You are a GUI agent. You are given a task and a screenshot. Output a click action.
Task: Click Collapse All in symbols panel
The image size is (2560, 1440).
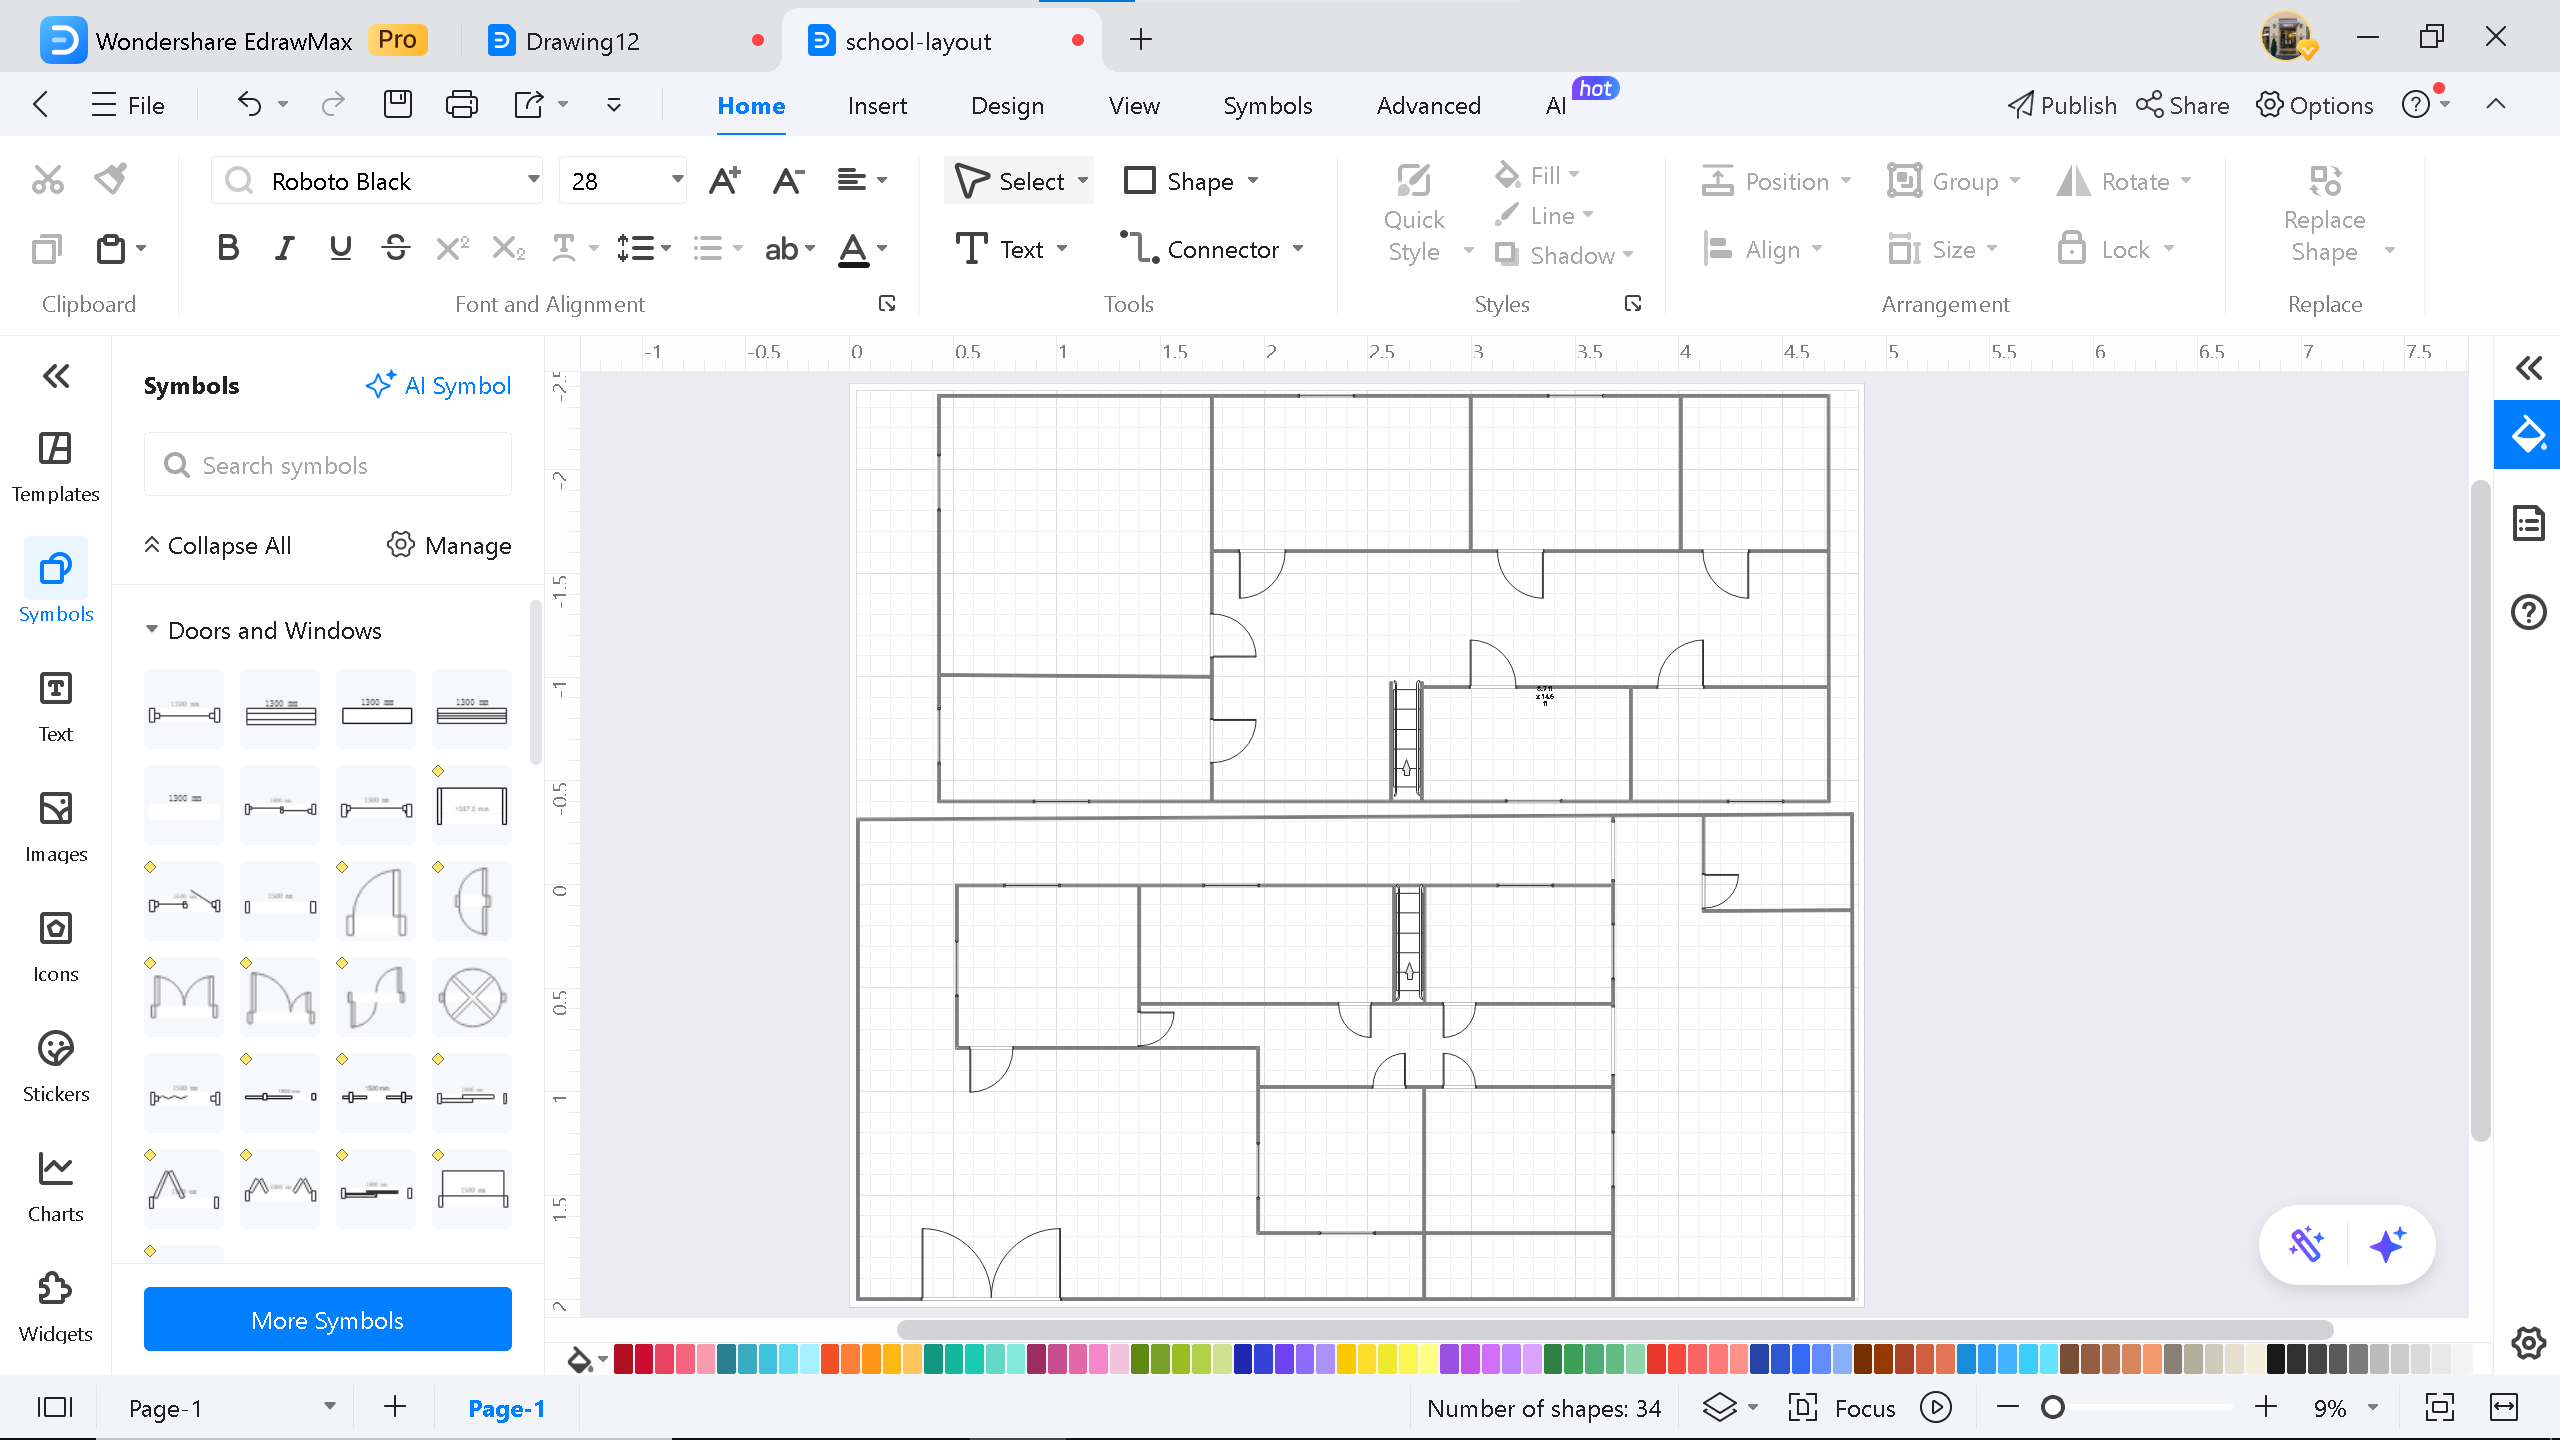(218, 545)
